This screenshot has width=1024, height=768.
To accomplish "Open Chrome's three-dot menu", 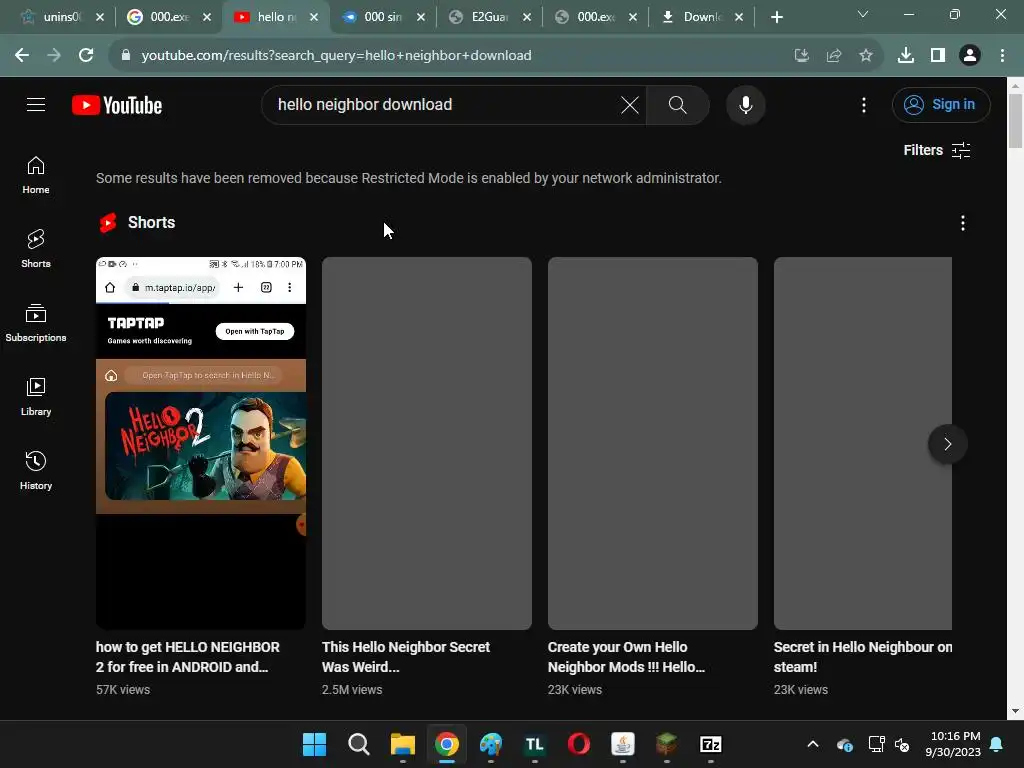I will tap(1002, 56).
